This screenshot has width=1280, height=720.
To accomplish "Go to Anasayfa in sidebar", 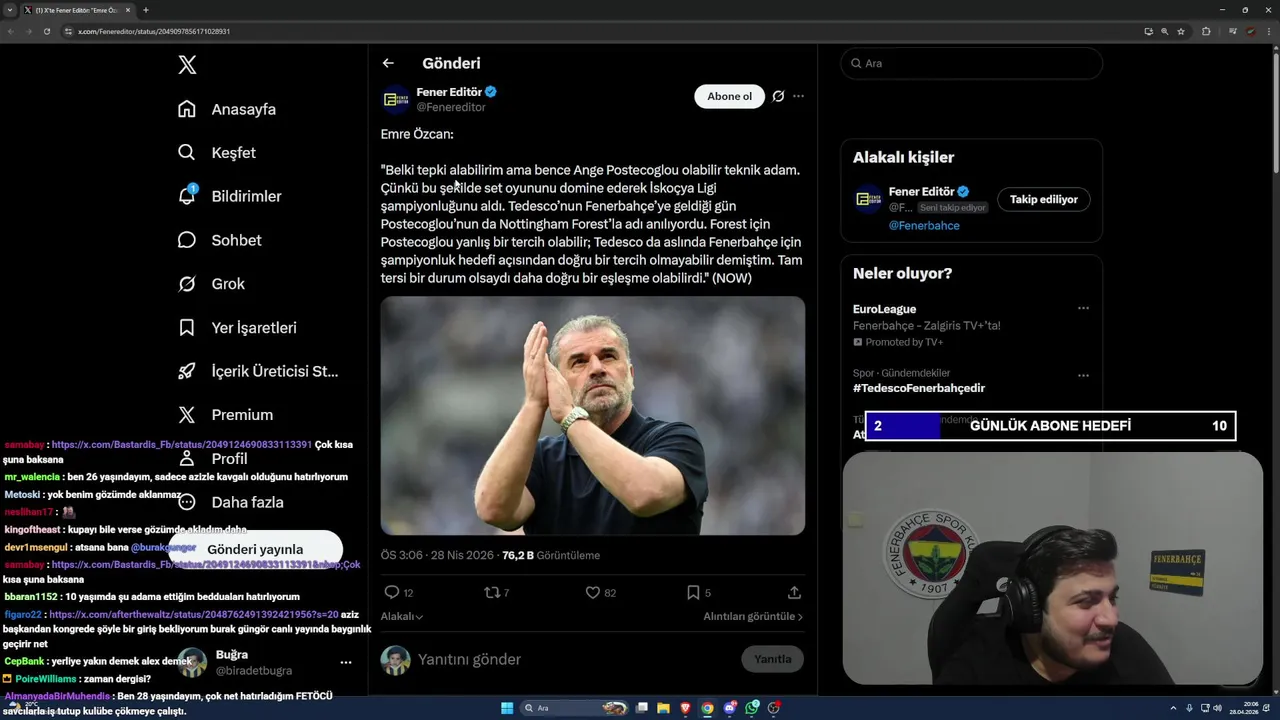I will pyautogui.click(x=227, y=109).
